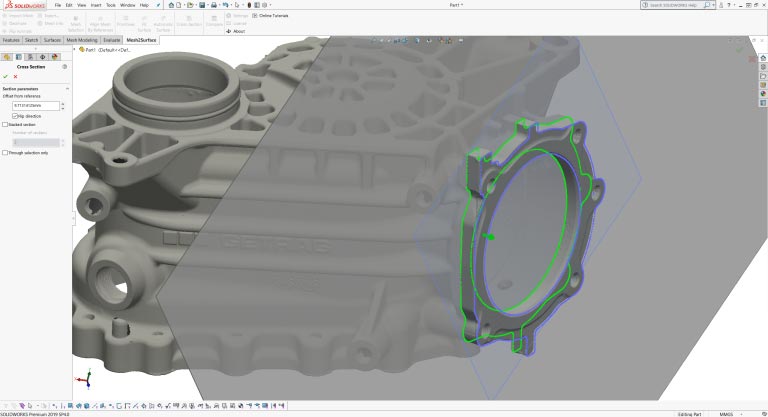This screenshot has height=417, width=768.
Task: Enable Through selection only checkbox
Action: click(5, 153)
